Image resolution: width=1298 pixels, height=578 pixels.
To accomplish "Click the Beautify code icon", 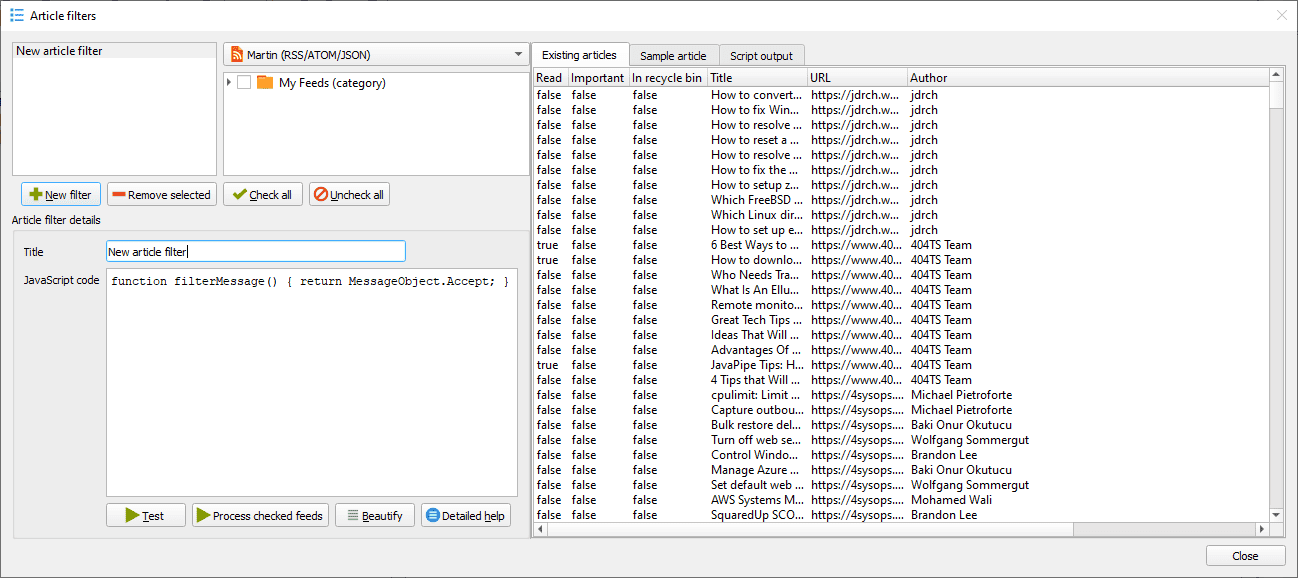I will 355,515.
